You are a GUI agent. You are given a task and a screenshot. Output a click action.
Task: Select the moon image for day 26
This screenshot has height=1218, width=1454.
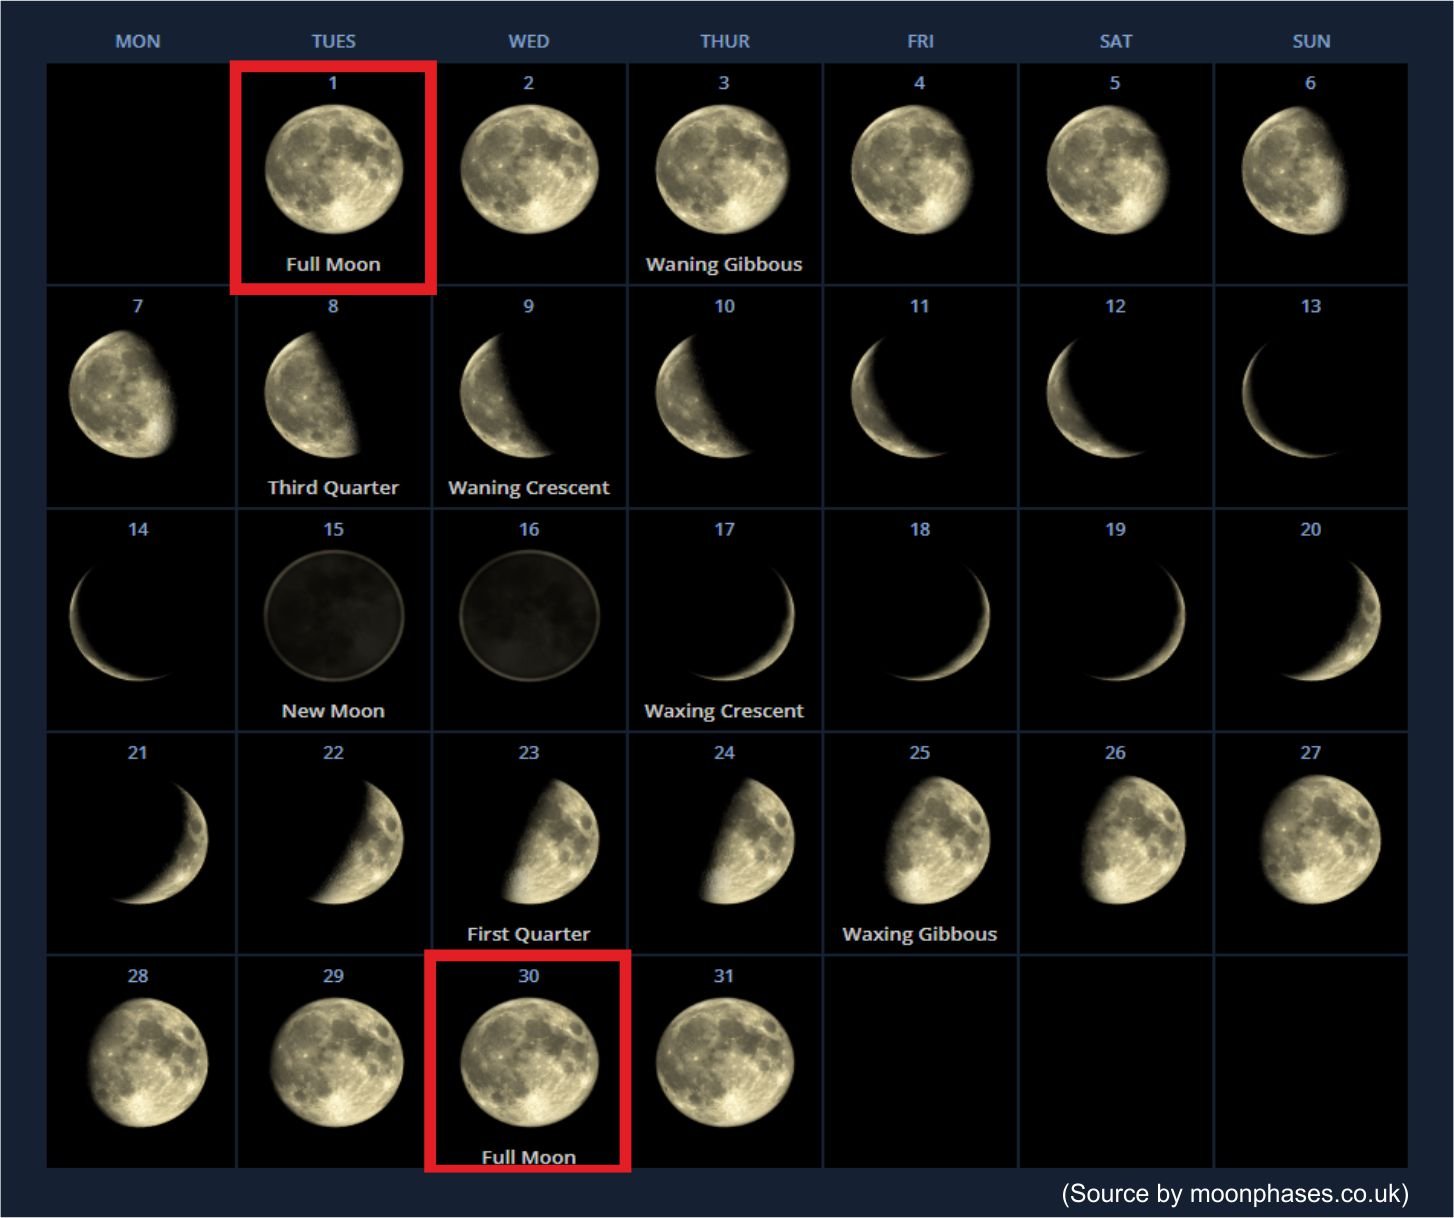pyautogui.click(x=1133, y=841)
